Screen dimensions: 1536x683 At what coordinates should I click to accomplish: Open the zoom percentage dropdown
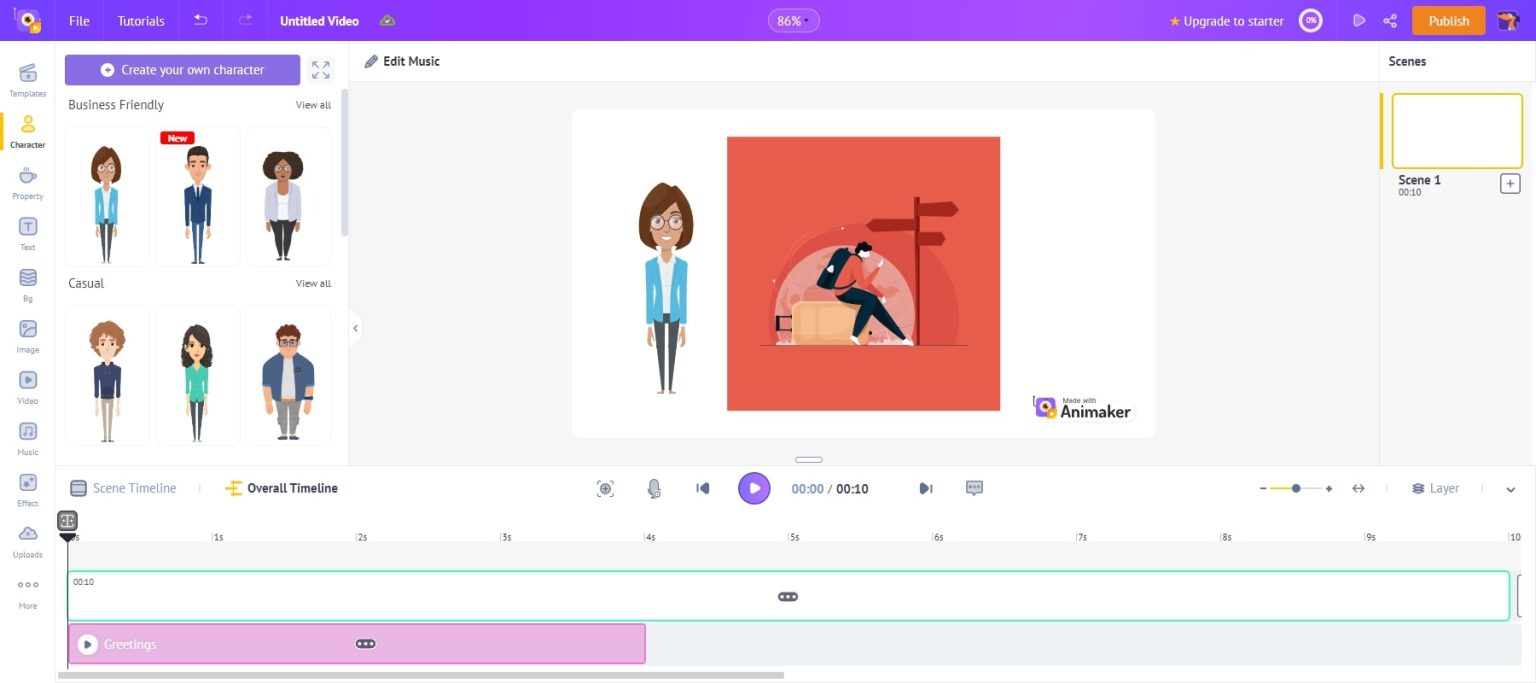coord(793,19)
